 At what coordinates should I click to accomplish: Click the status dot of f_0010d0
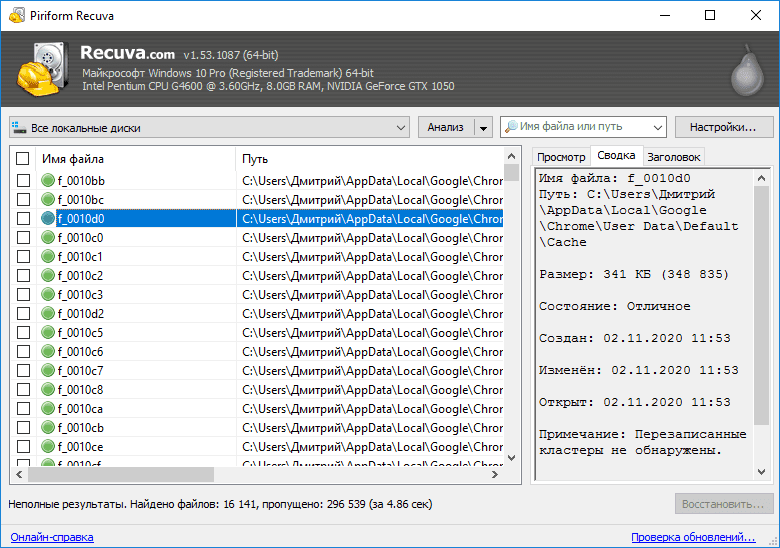48,218
